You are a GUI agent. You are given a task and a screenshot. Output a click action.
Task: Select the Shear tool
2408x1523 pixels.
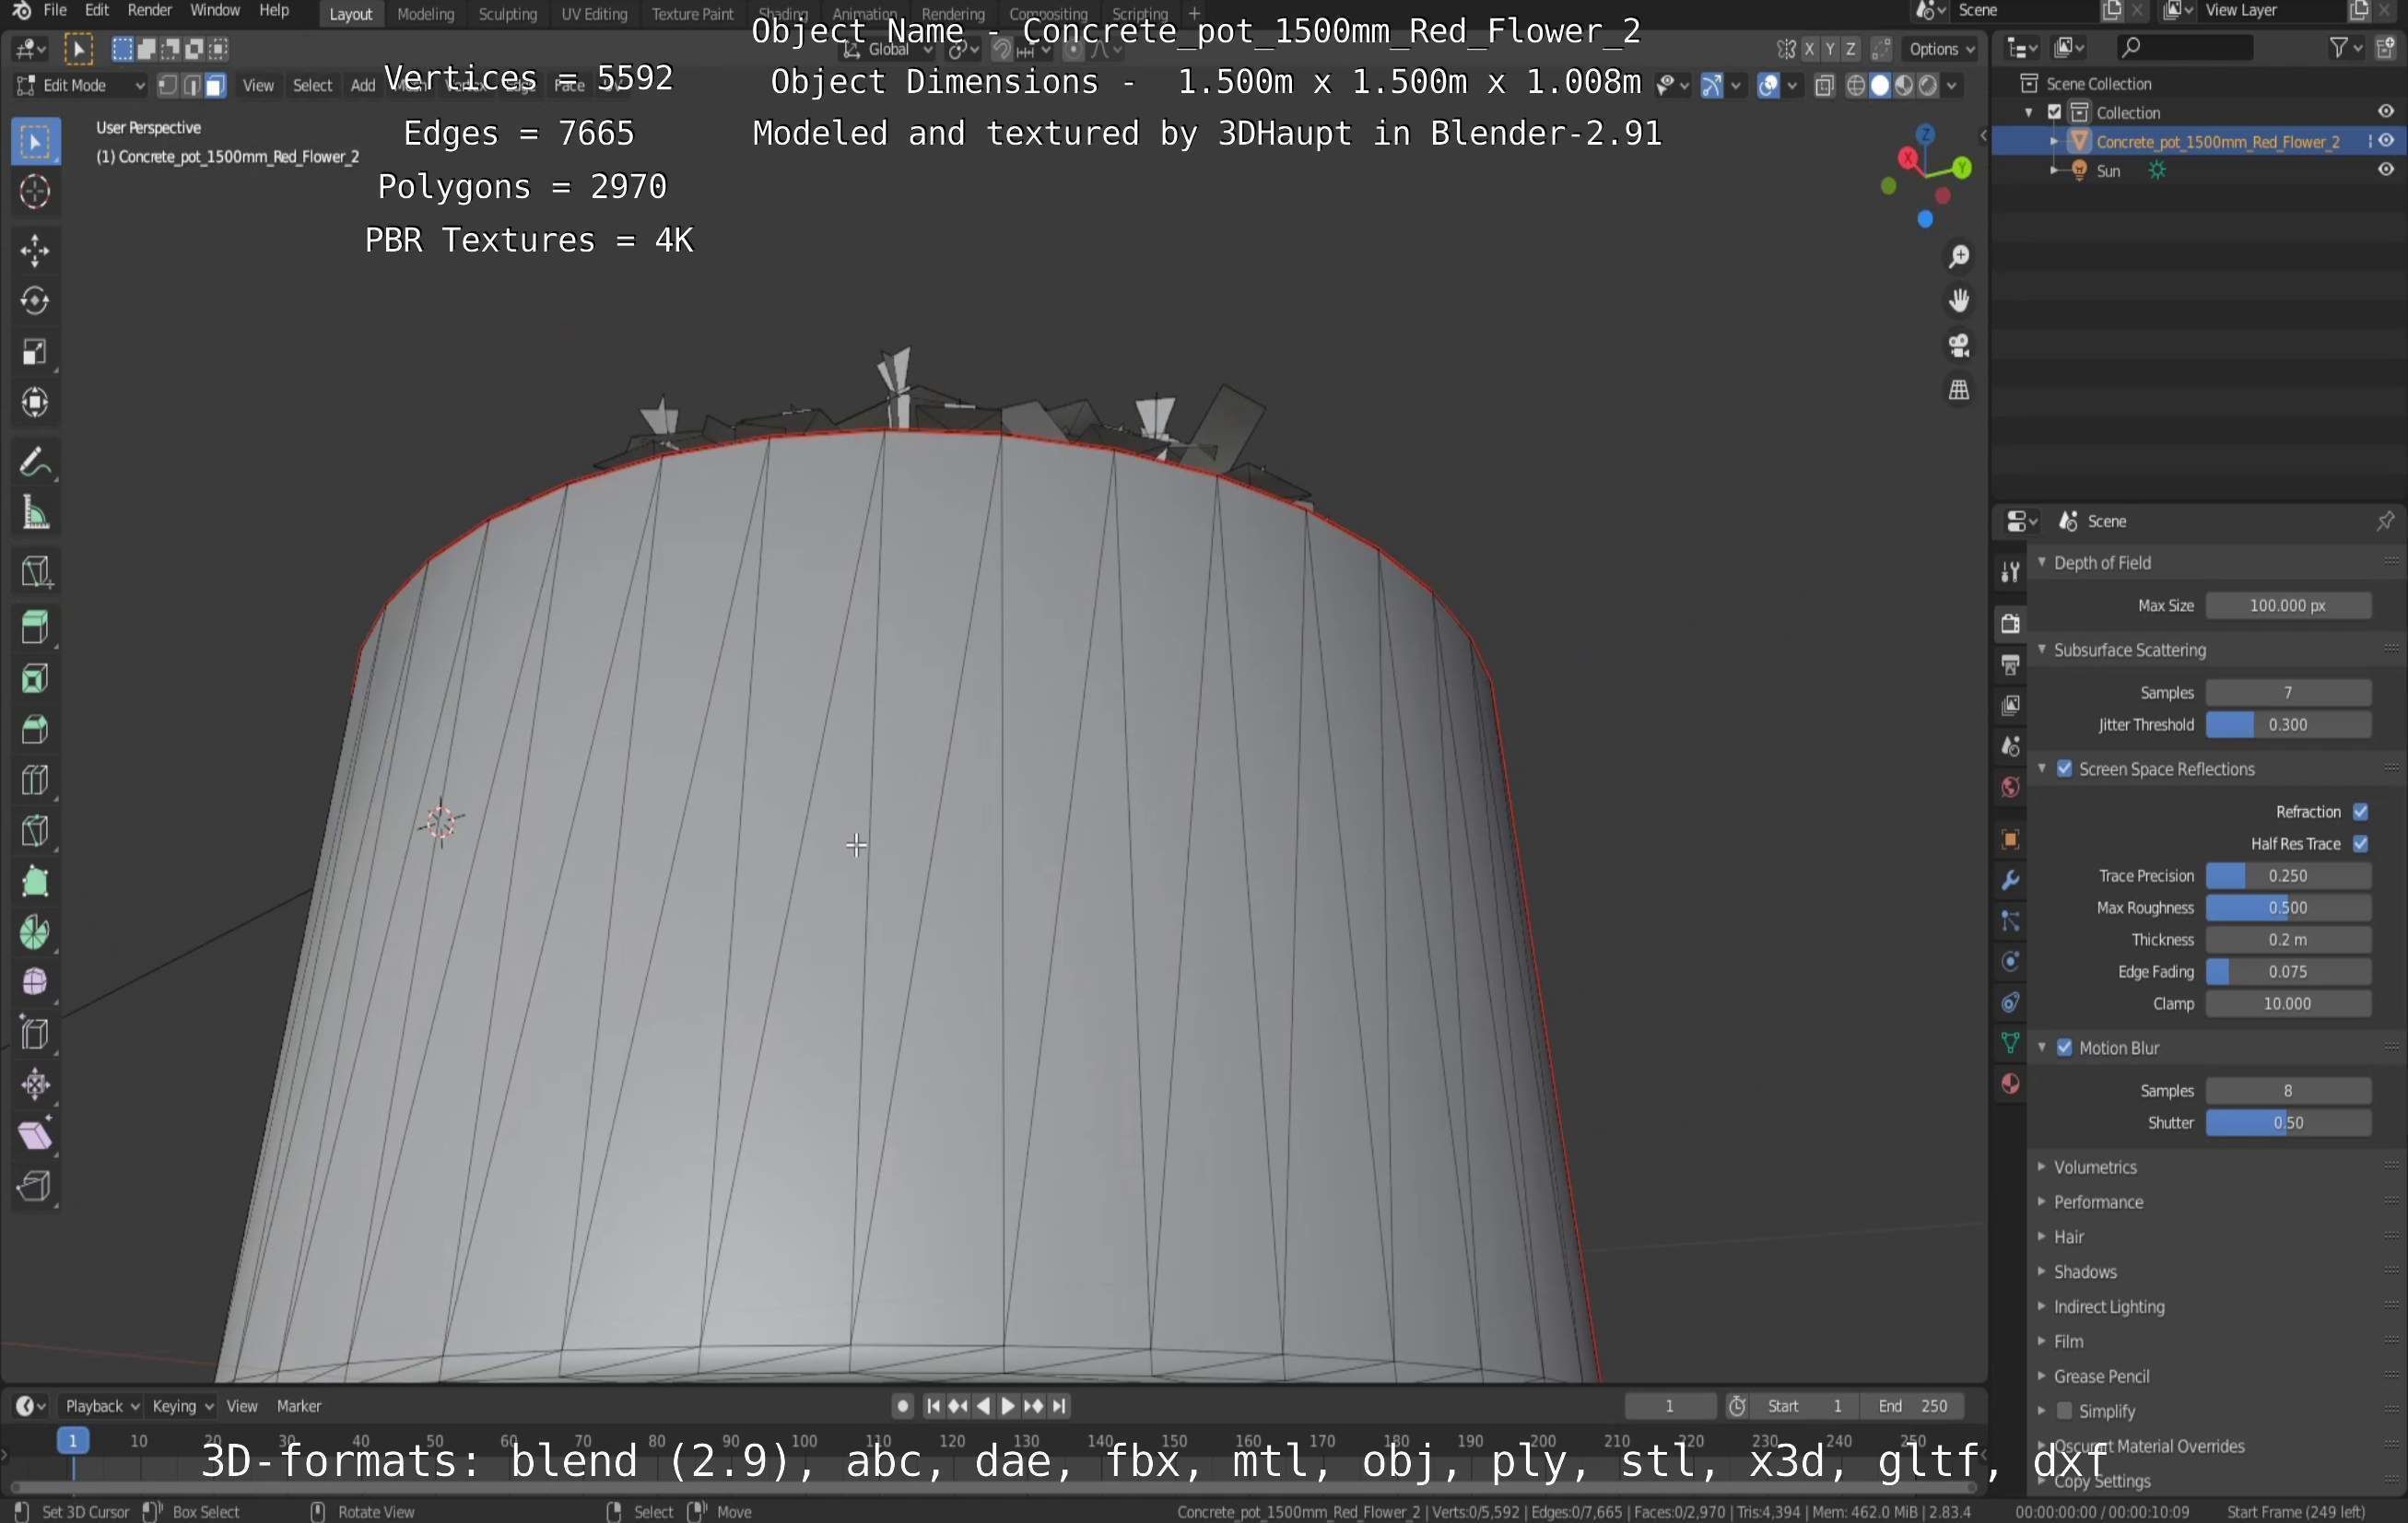[x=35, y=1136]
